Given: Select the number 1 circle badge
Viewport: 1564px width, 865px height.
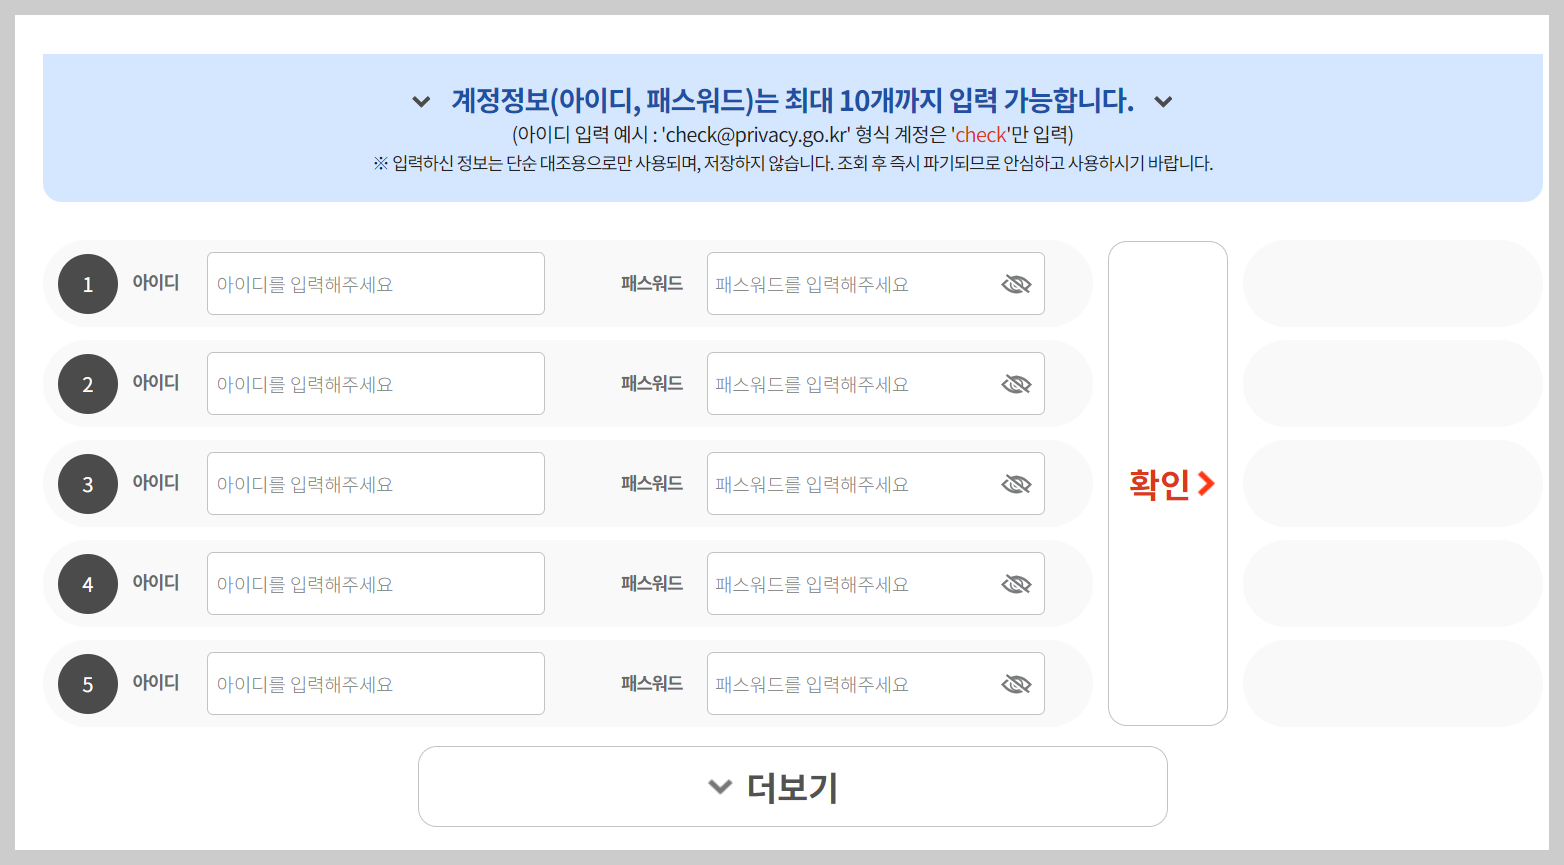Looking at the screenshot, I should click(87, 283).
